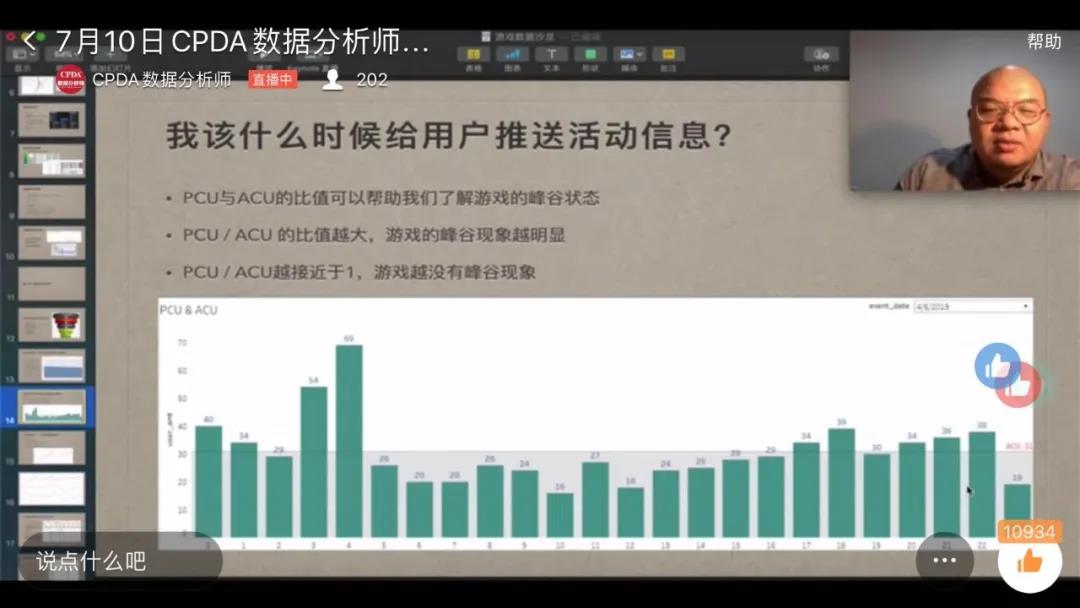Tap the viewer count person icon
This screenshot has height=608, width=1080.
tap(333, 80)
